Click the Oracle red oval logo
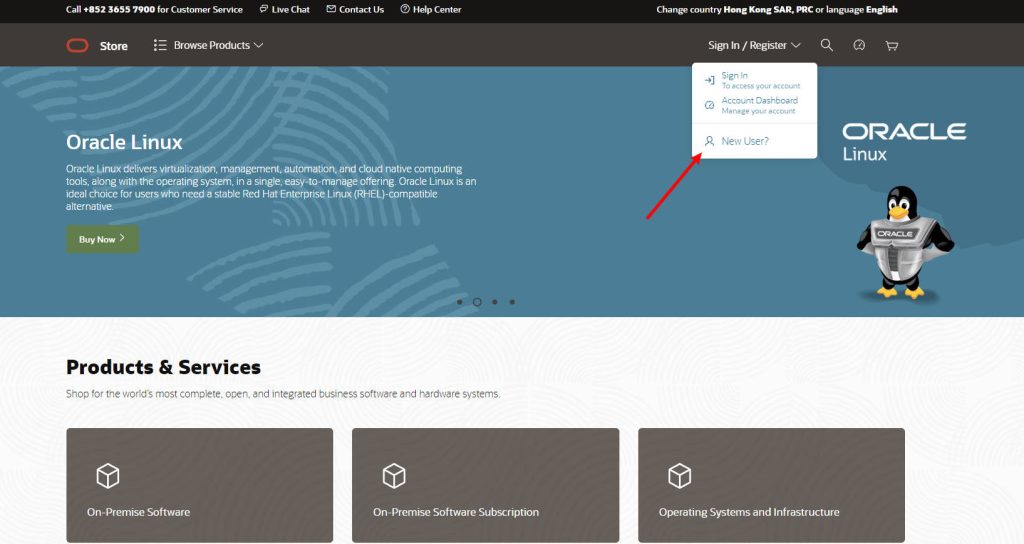 [77, 46]
